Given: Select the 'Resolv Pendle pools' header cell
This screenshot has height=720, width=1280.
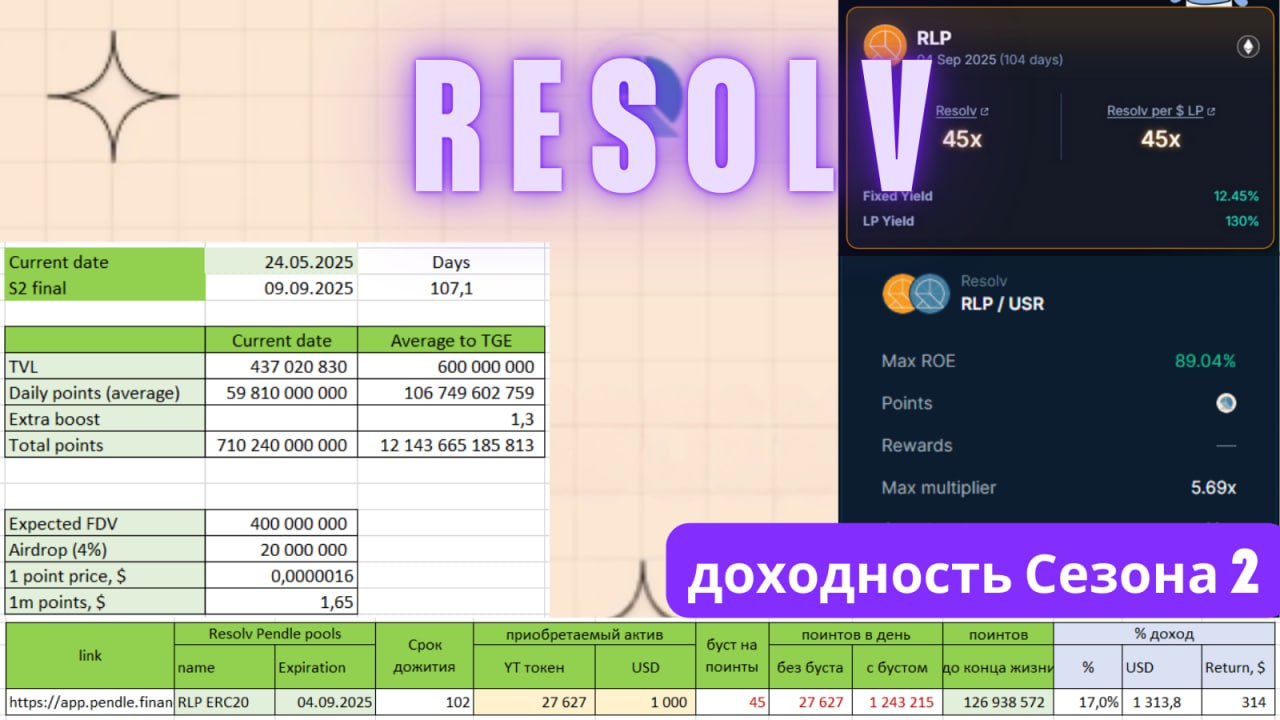Looking at the screenshot, I should click(275, 633).
